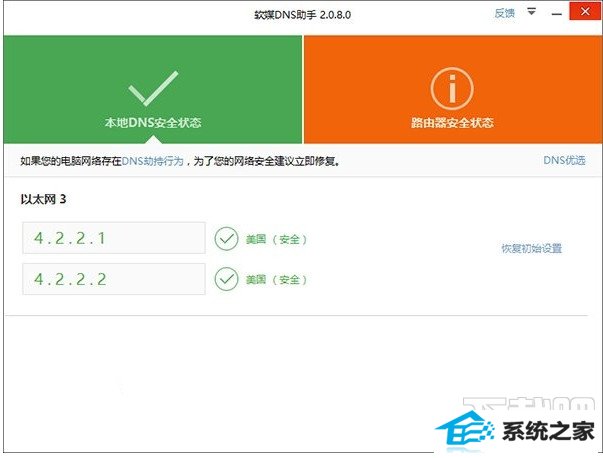Open the 反馈 feedback link
The image size is (603, 458).
(x=504, y=13)
